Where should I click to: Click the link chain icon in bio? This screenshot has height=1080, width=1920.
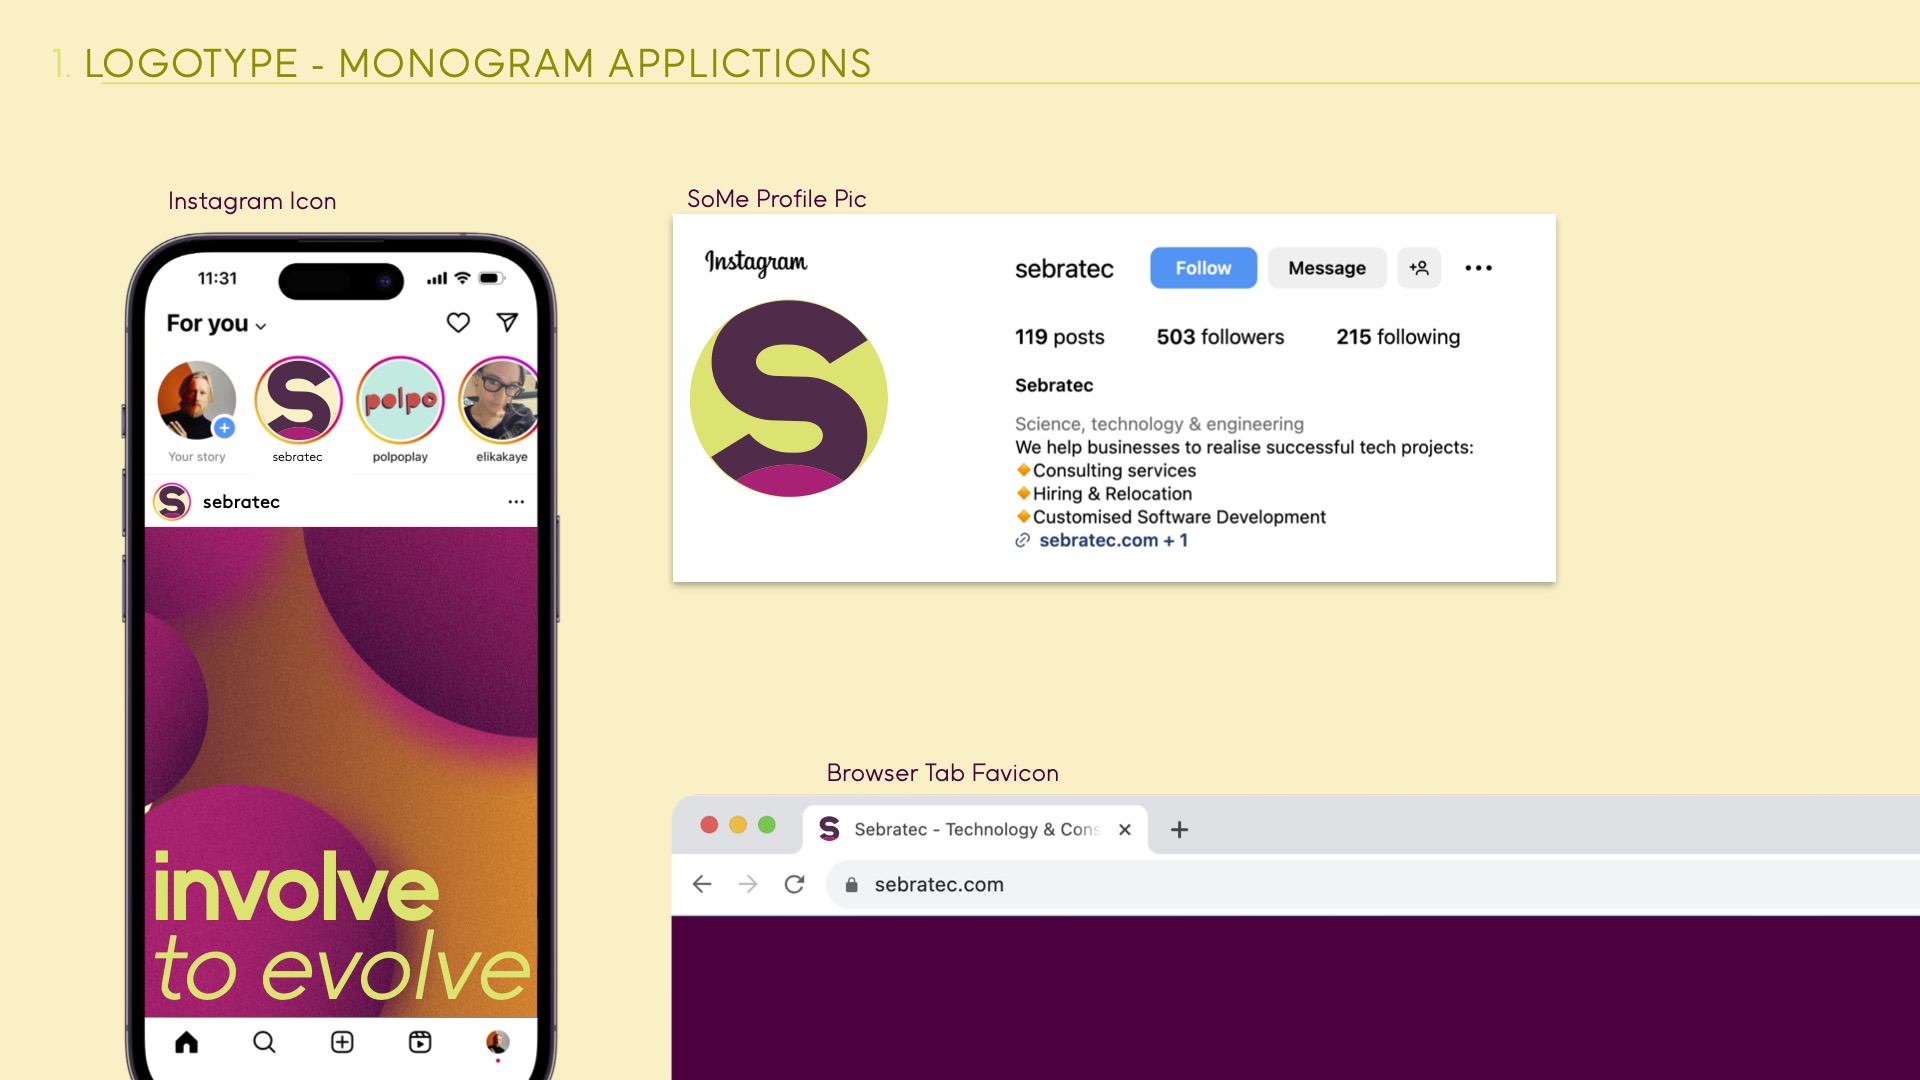click(1023, 540)
